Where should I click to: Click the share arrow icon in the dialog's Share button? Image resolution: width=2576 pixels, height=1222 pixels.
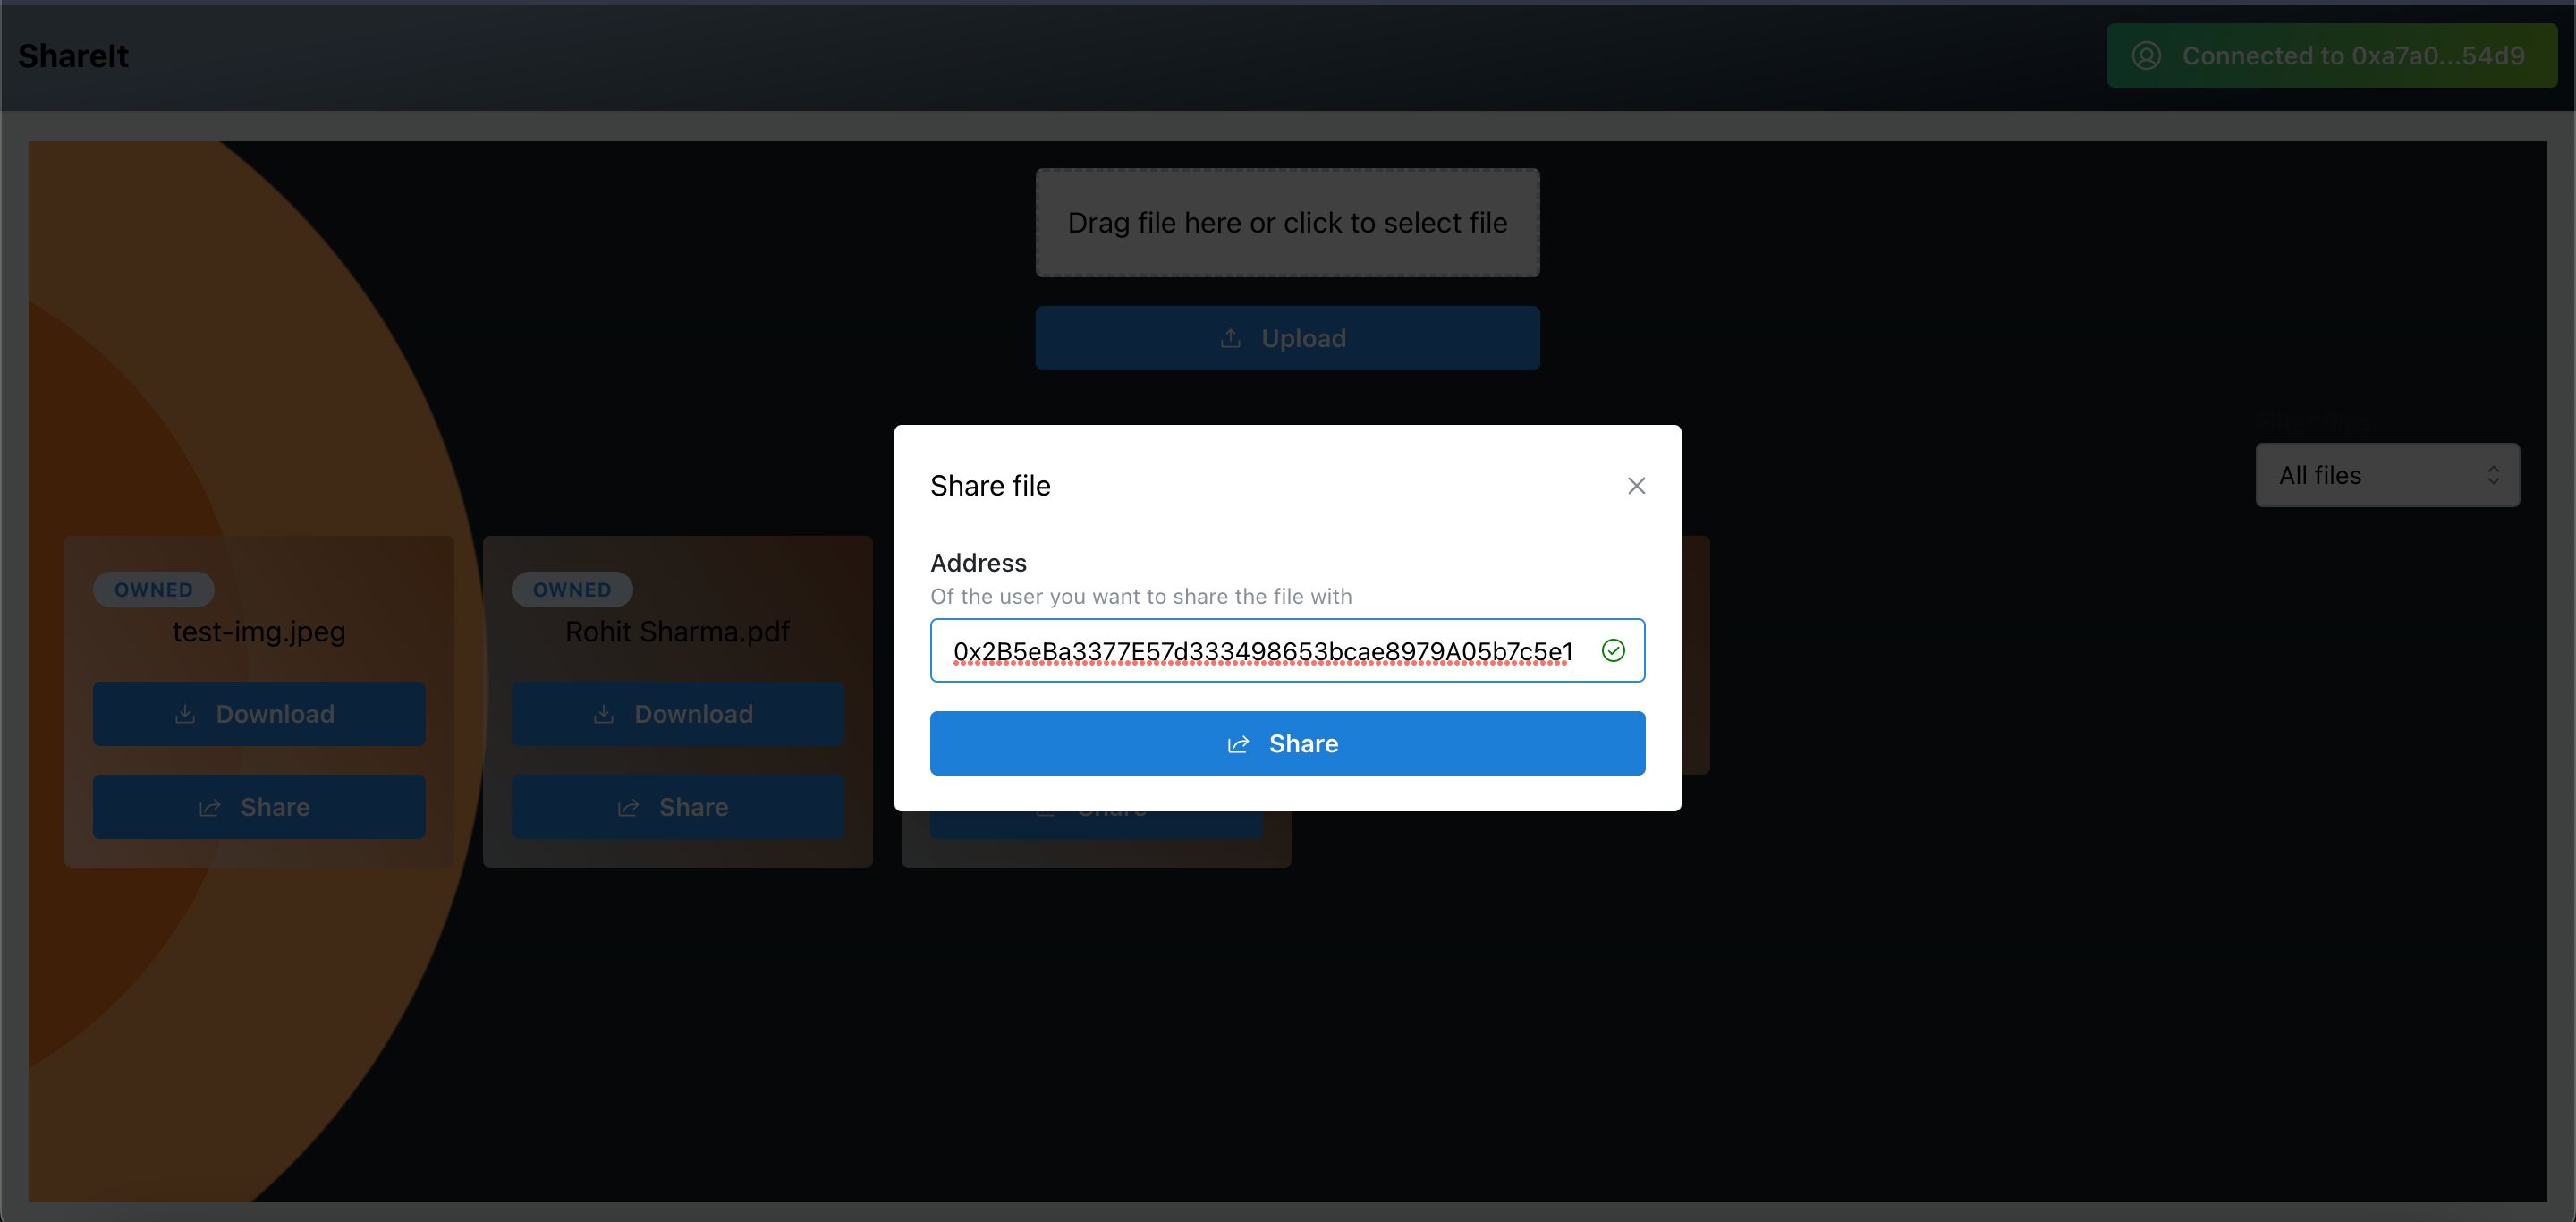(x=1238, y=744)
